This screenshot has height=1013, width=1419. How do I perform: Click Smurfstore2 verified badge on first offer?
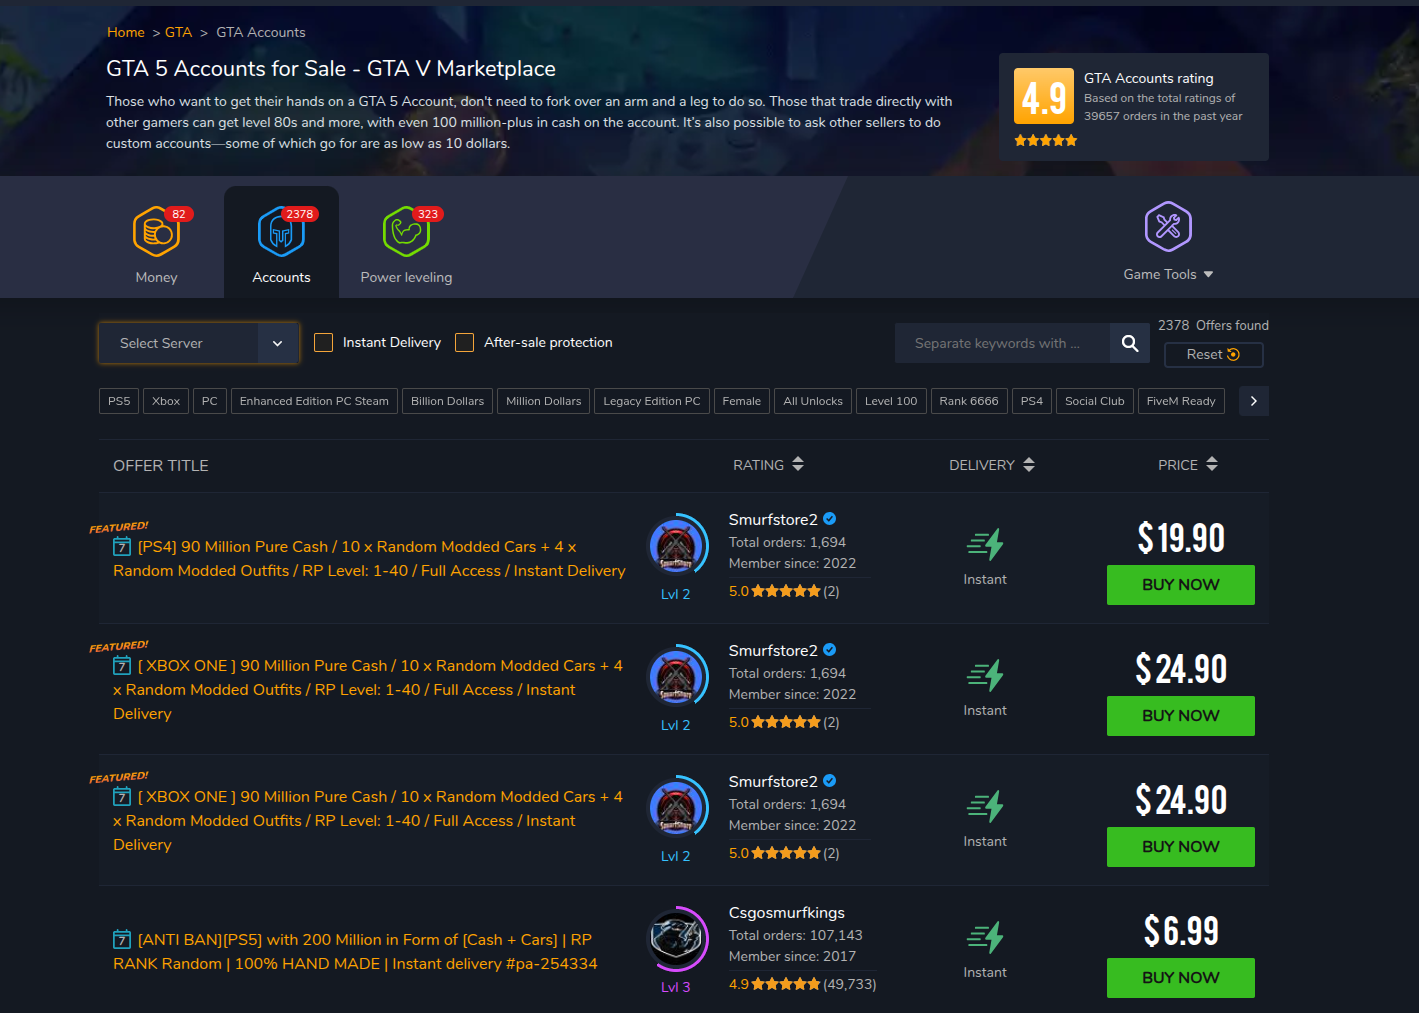pos(830,519)
